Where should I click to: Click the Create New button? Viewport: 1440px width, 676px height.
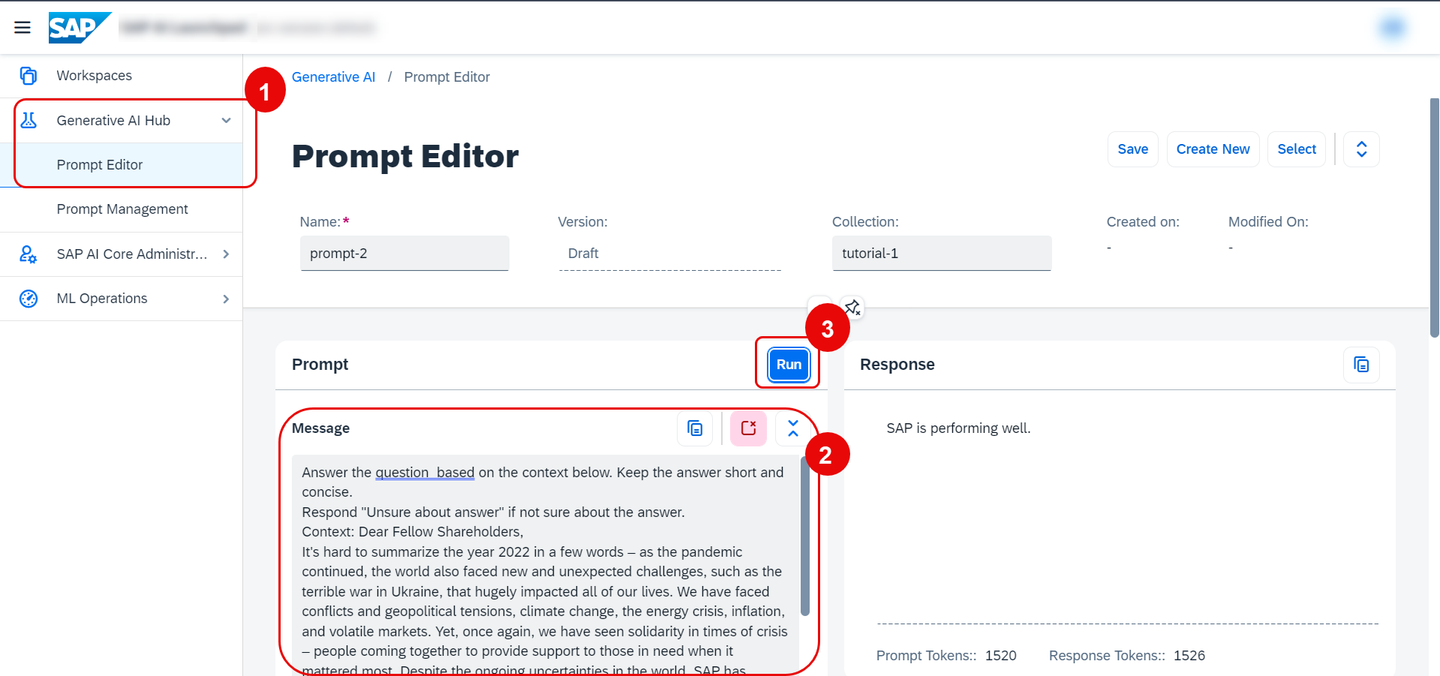pos(1213,149)
